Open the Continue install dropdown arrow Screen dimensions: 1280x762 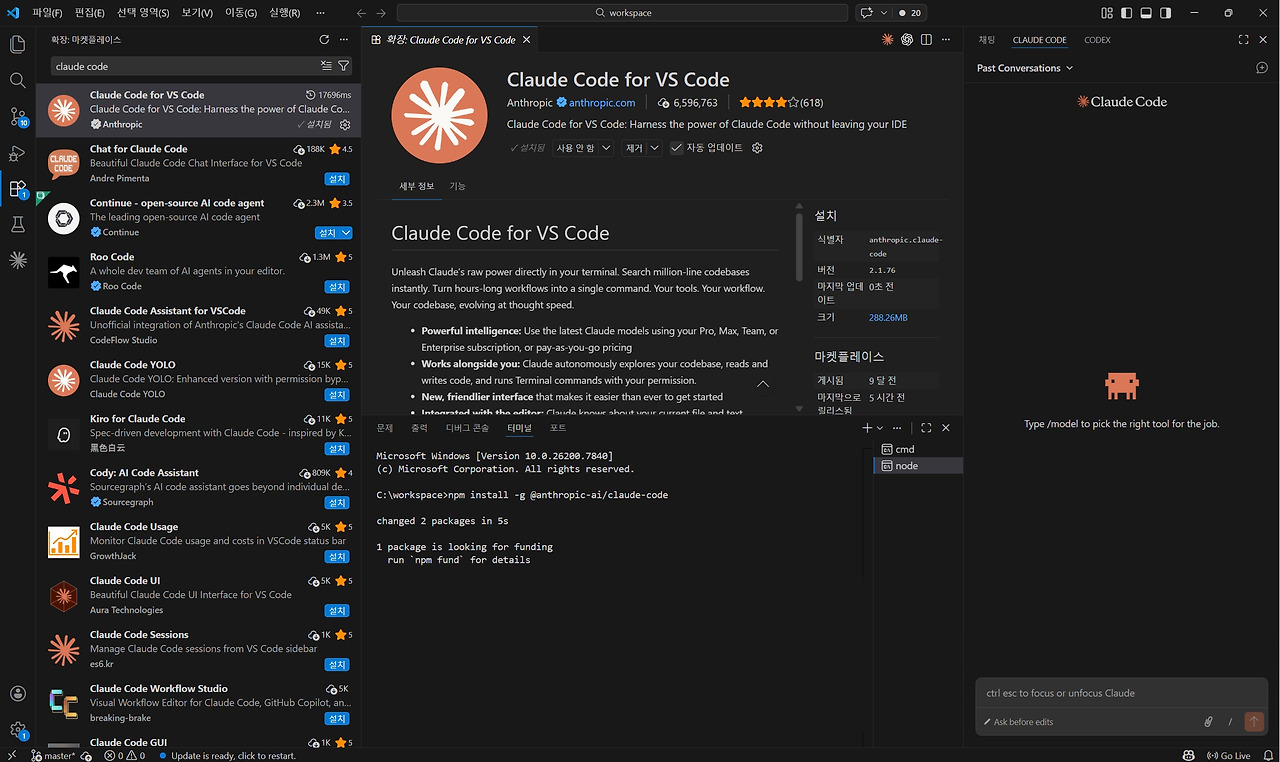pyautogui.click(x=346, y=233)
